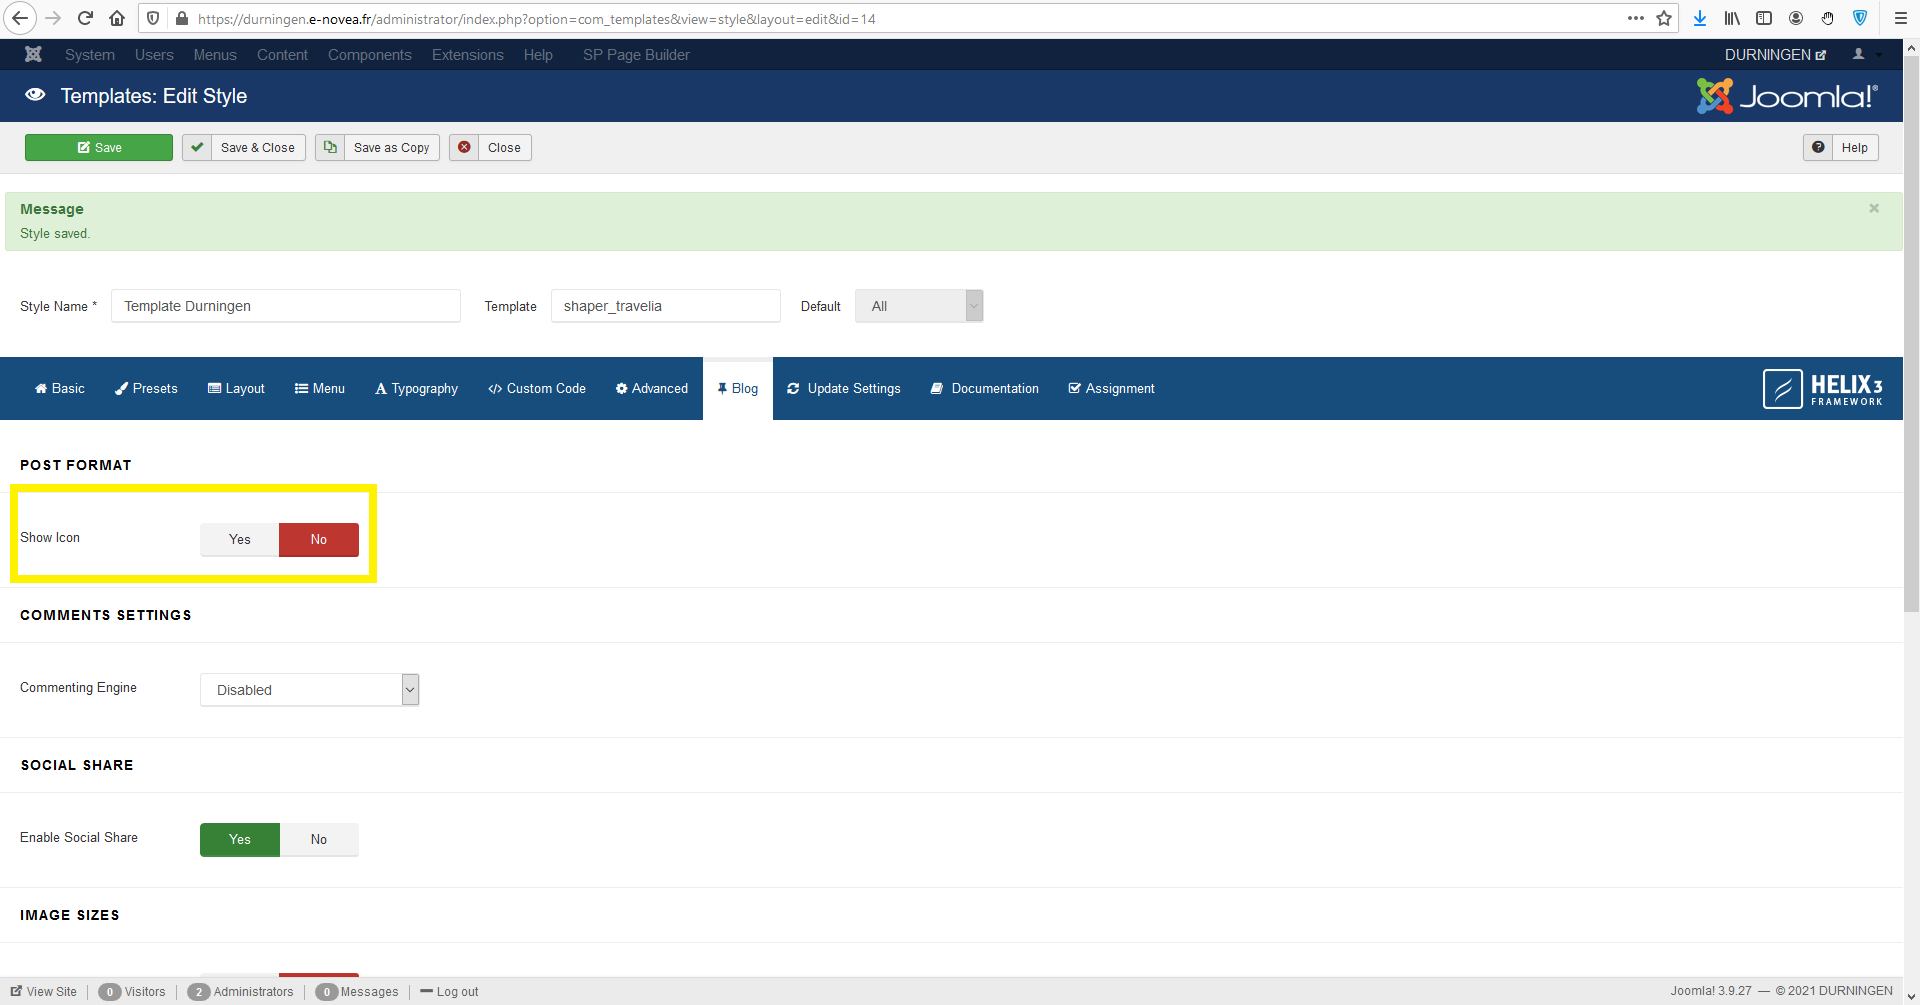1920x1005 pixels.
Task: Click the Style Name input field
Action: [286, 306]
